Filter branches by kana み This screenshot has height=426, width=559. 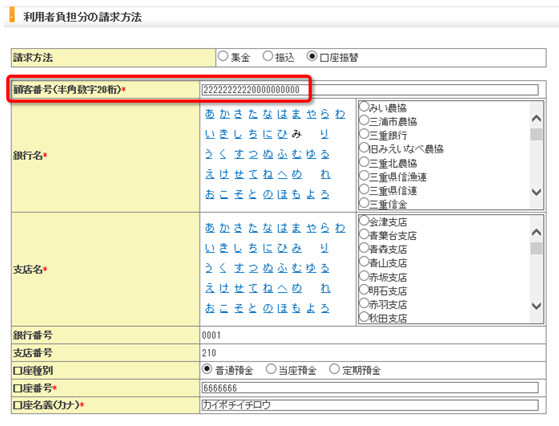(x=297, y=248)
